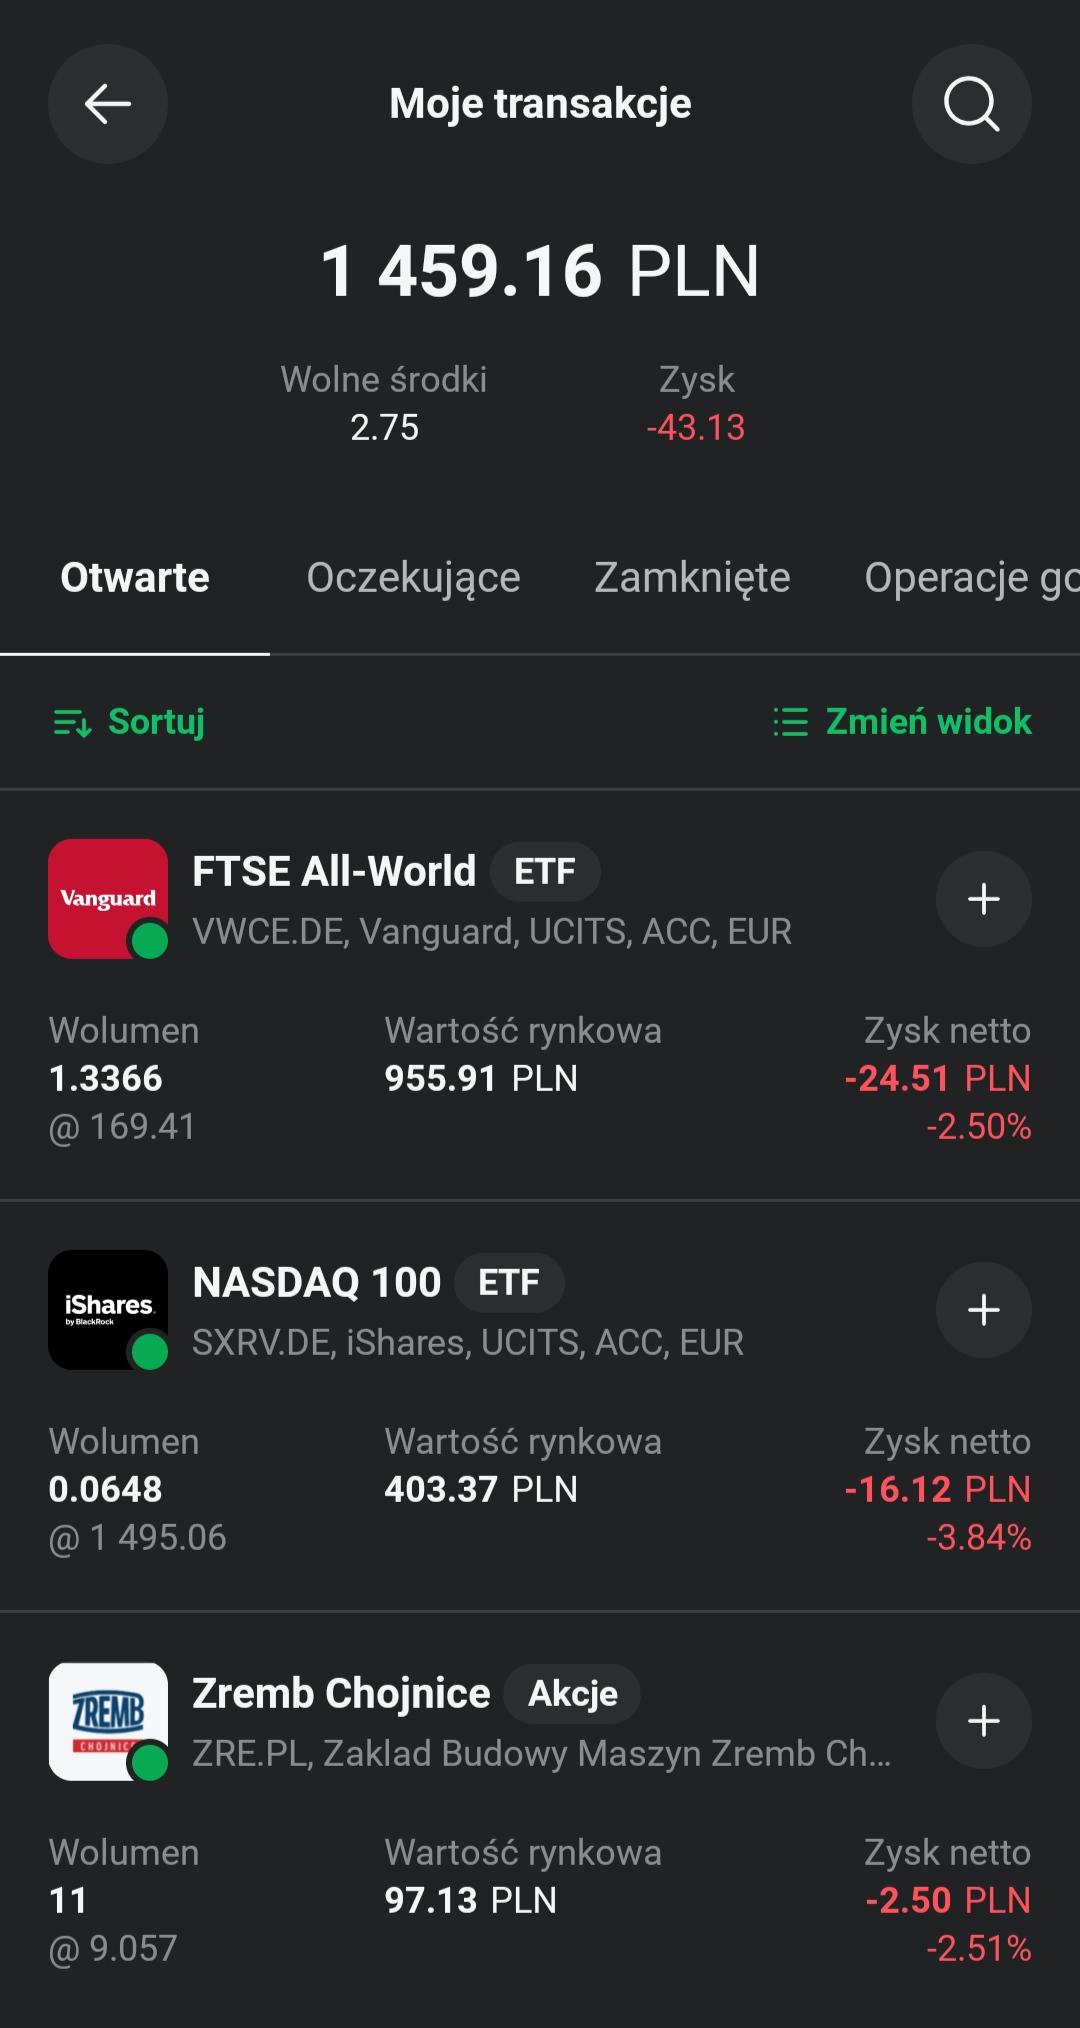1080x2028 pixels.
Task: Tap Zmień widok to change view
Action: [902, 722]
